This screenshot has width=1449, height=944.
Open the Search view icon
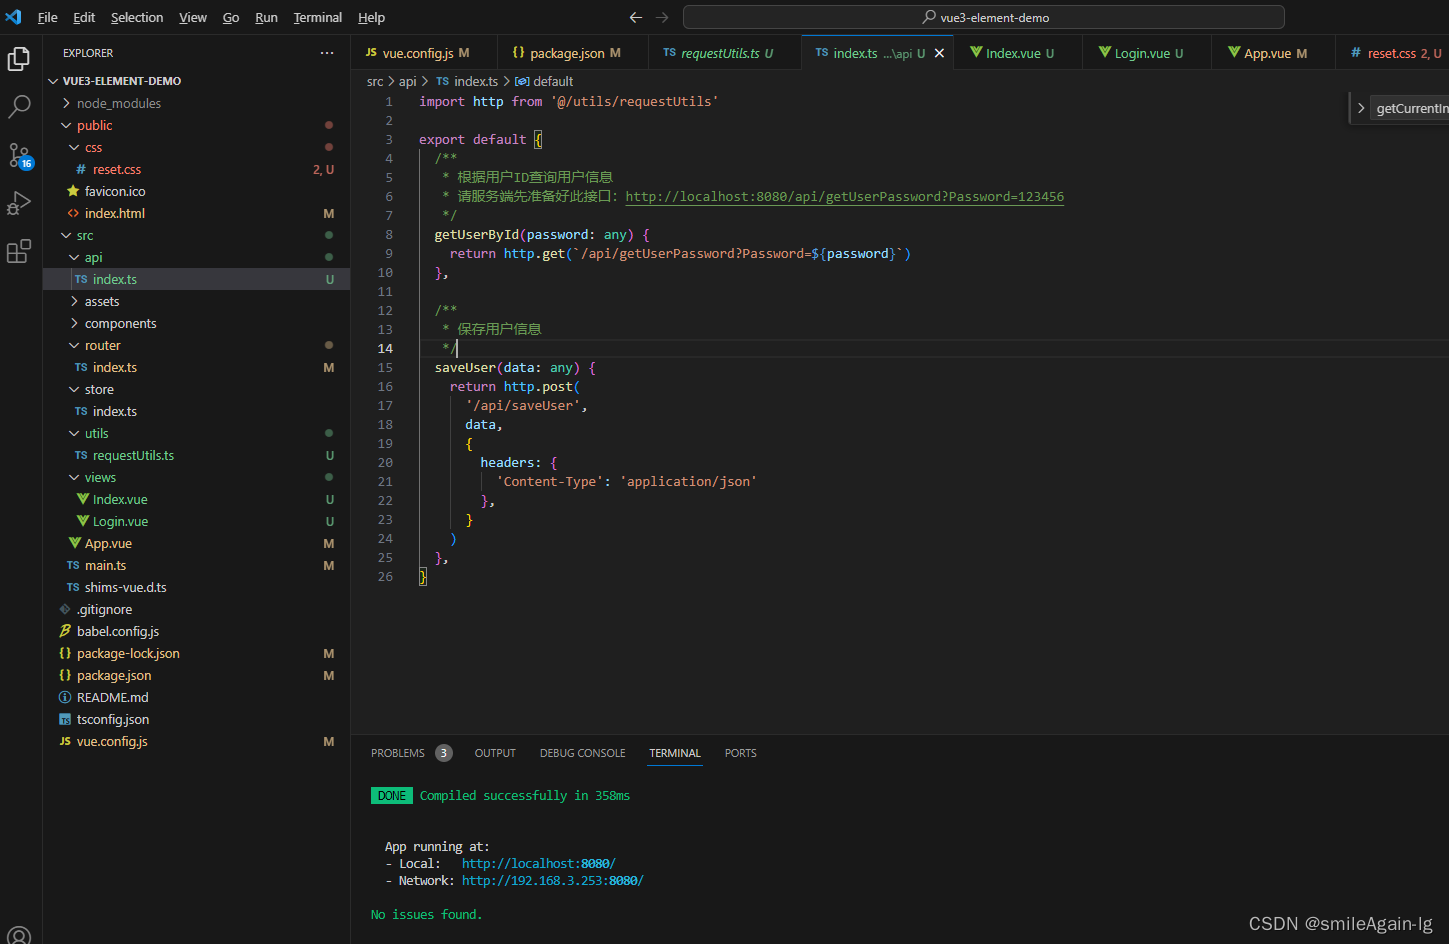19,106
